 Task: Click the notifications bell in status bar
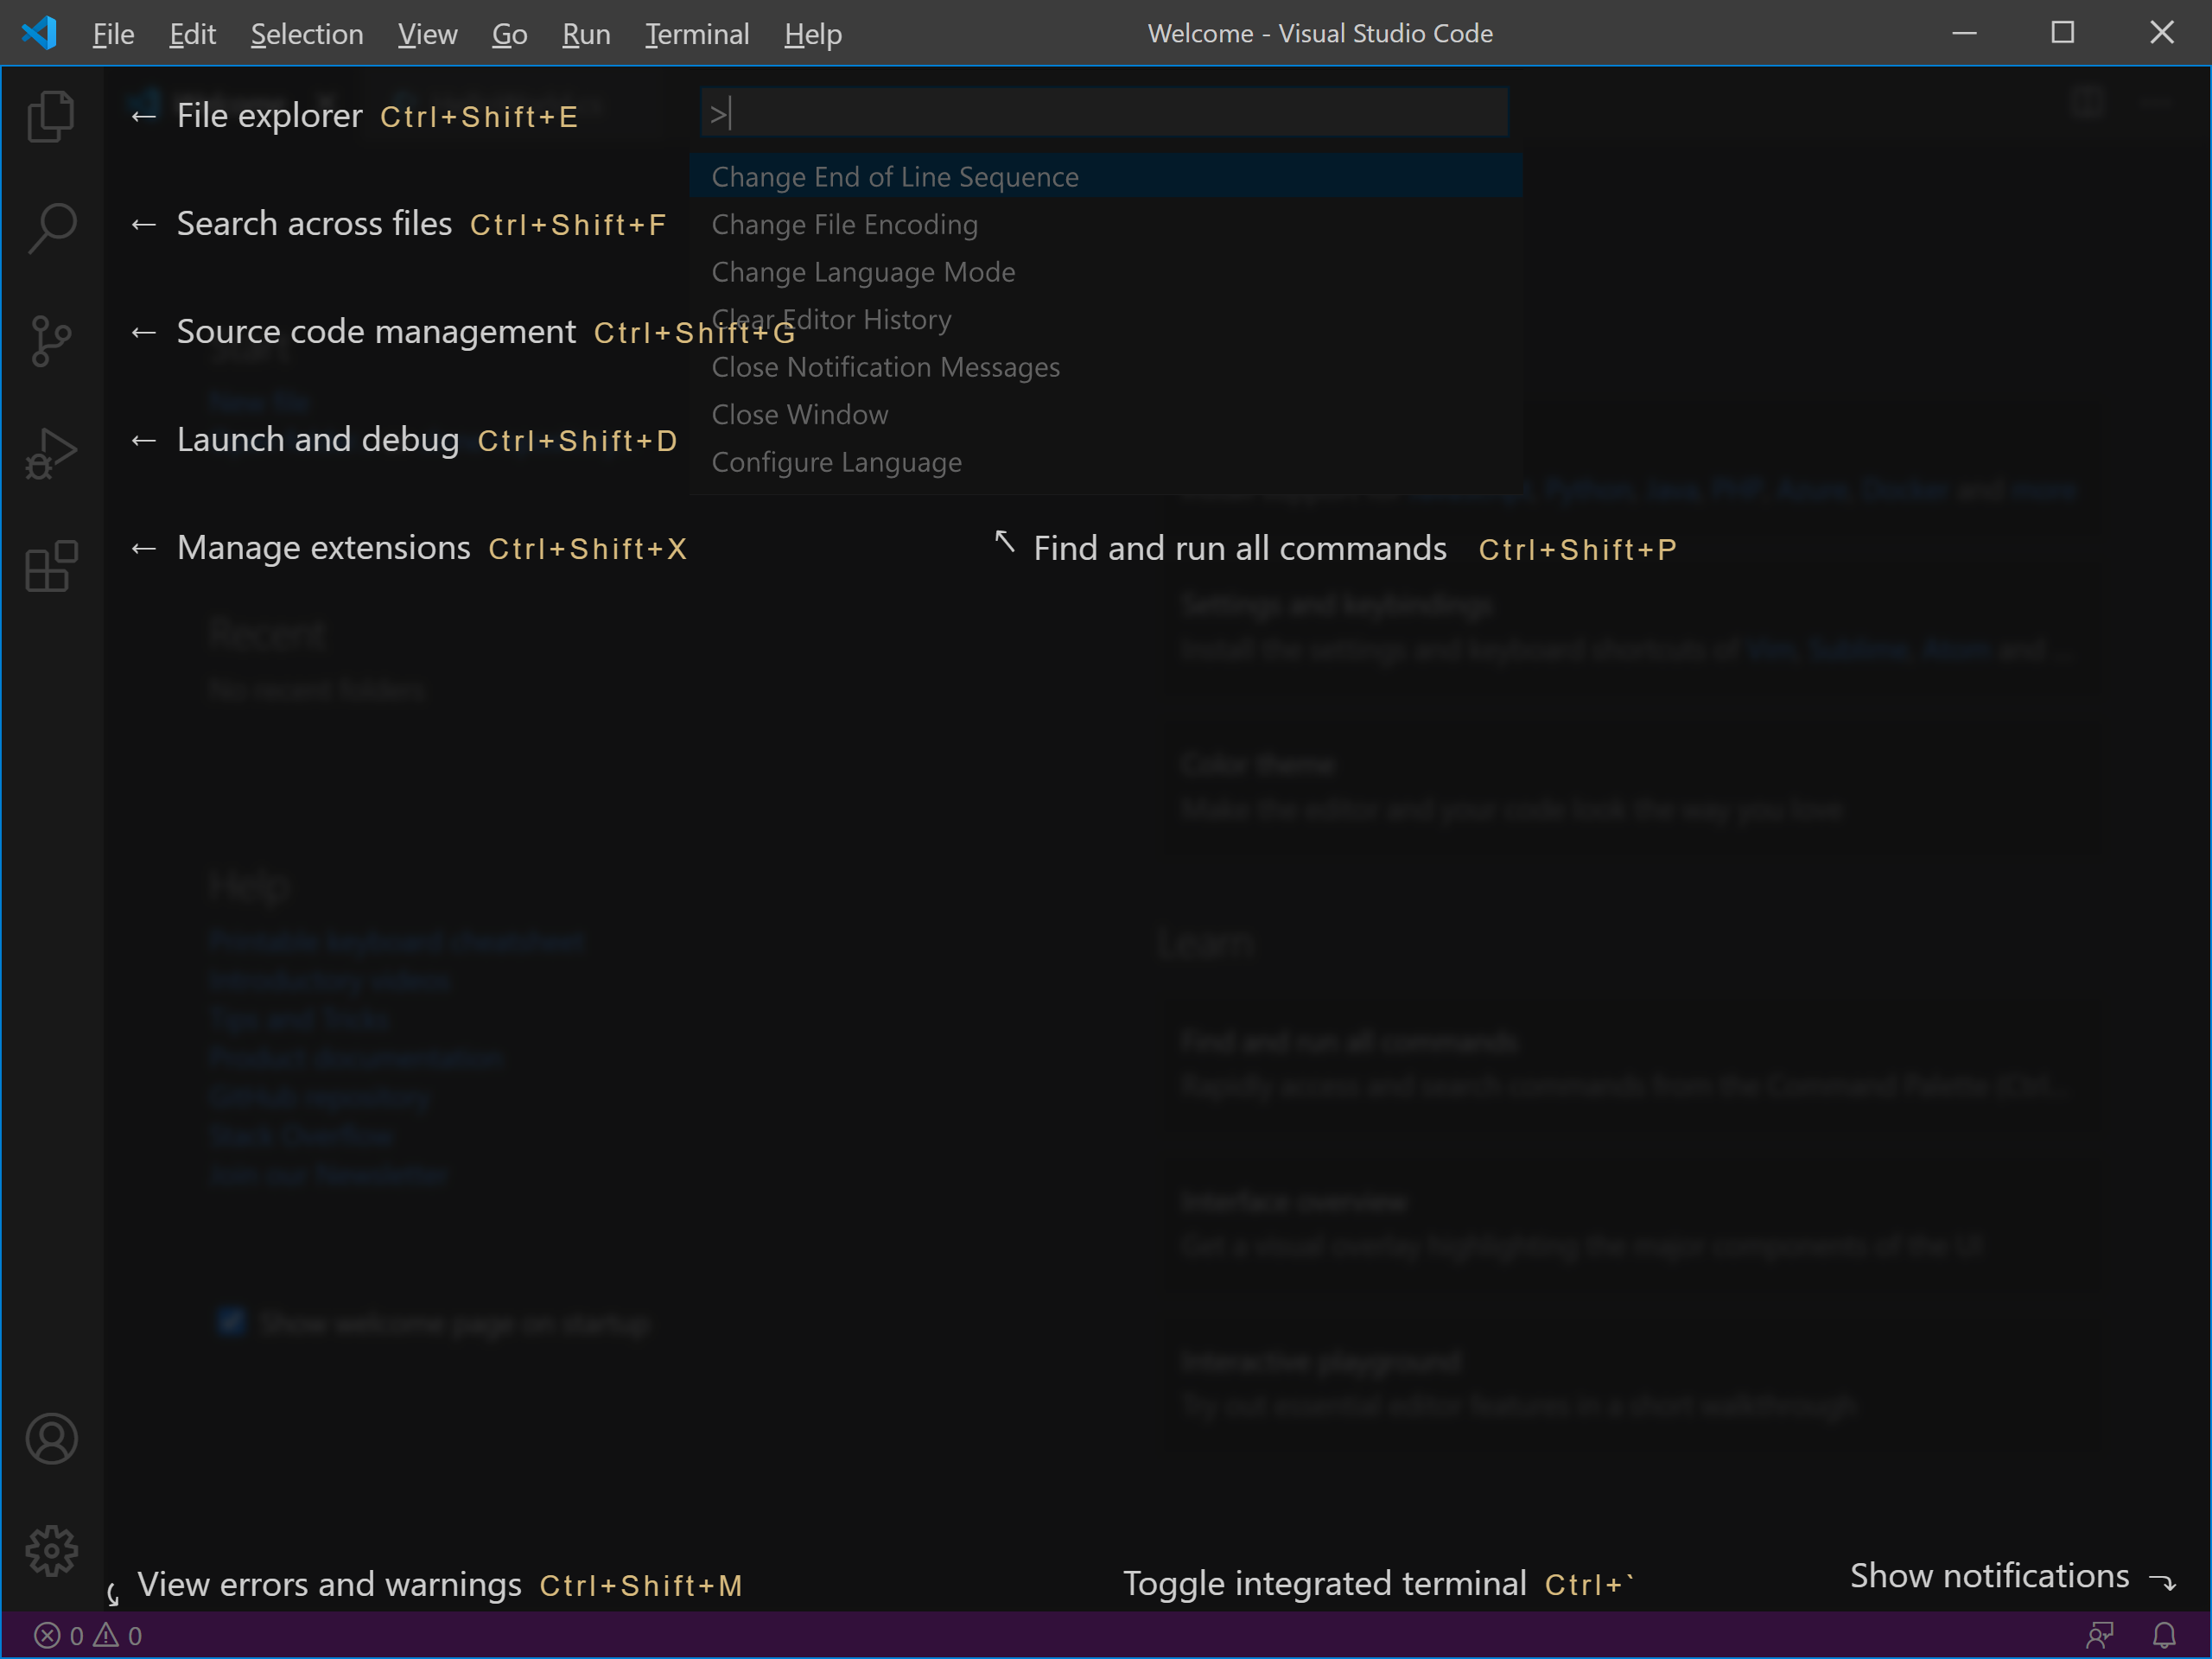tap(2163, 1635)
